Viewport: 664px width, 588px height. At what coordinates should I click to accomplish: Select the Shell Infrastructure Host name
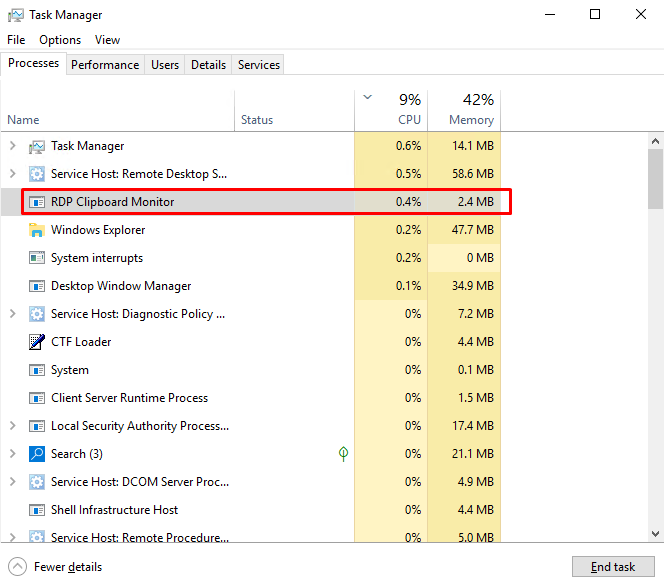(115, 510)
